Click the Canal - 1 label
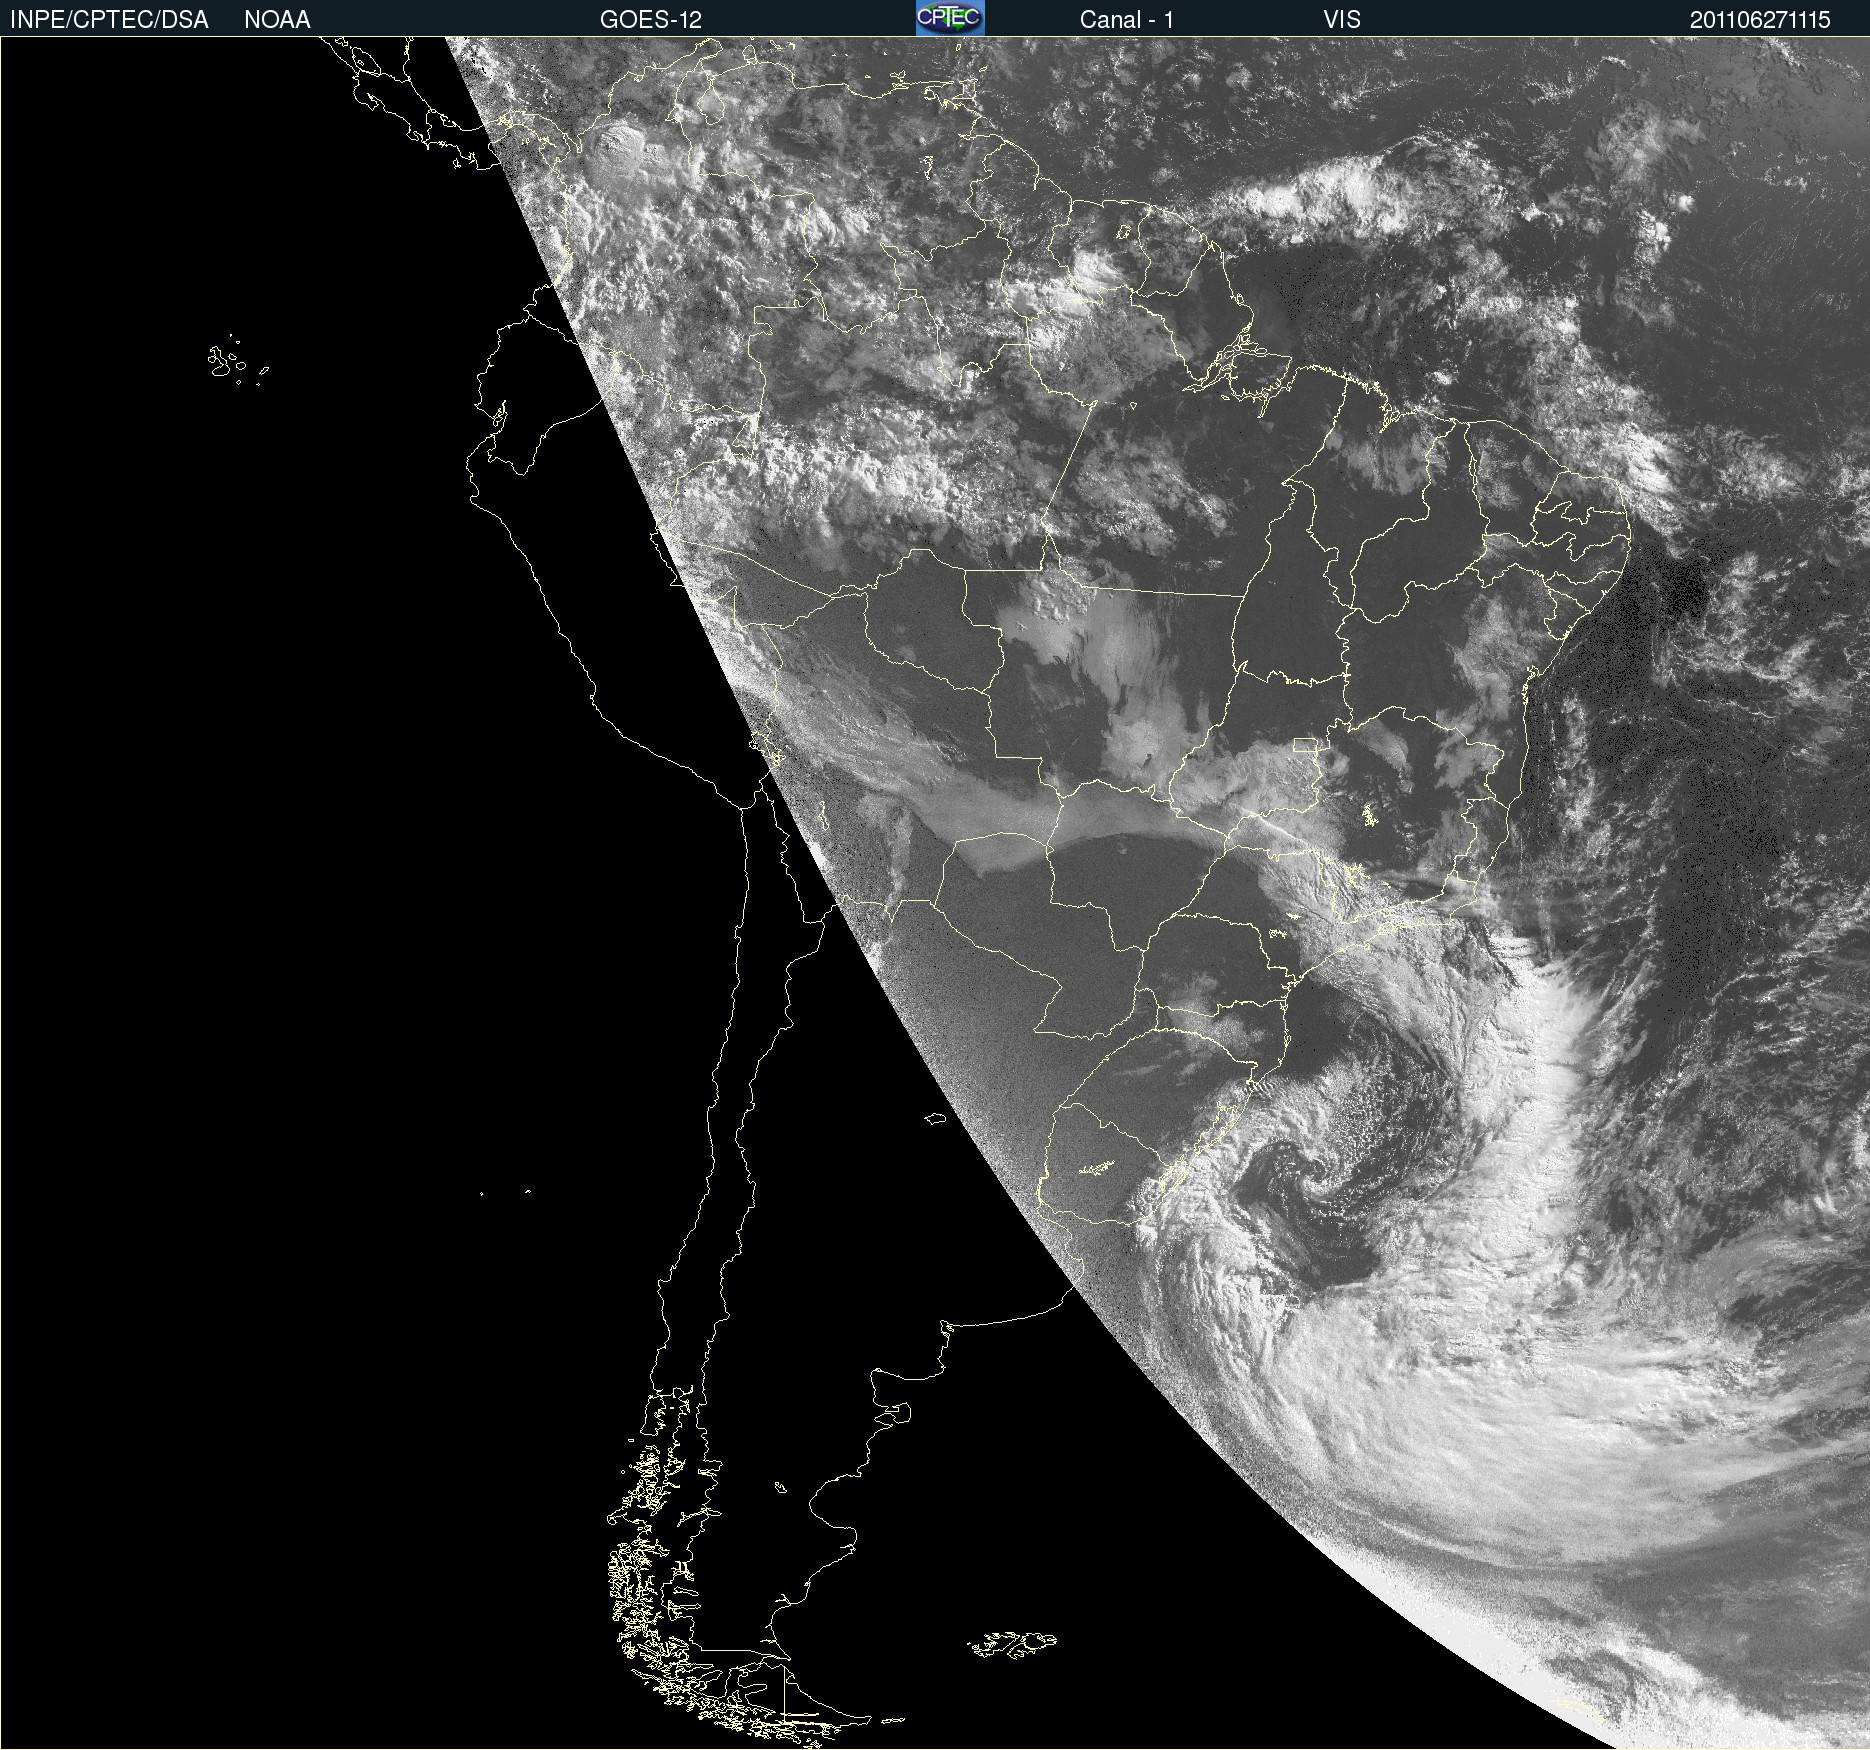The width and height of the screenshot is (1870, 1750). [1127, 20]
